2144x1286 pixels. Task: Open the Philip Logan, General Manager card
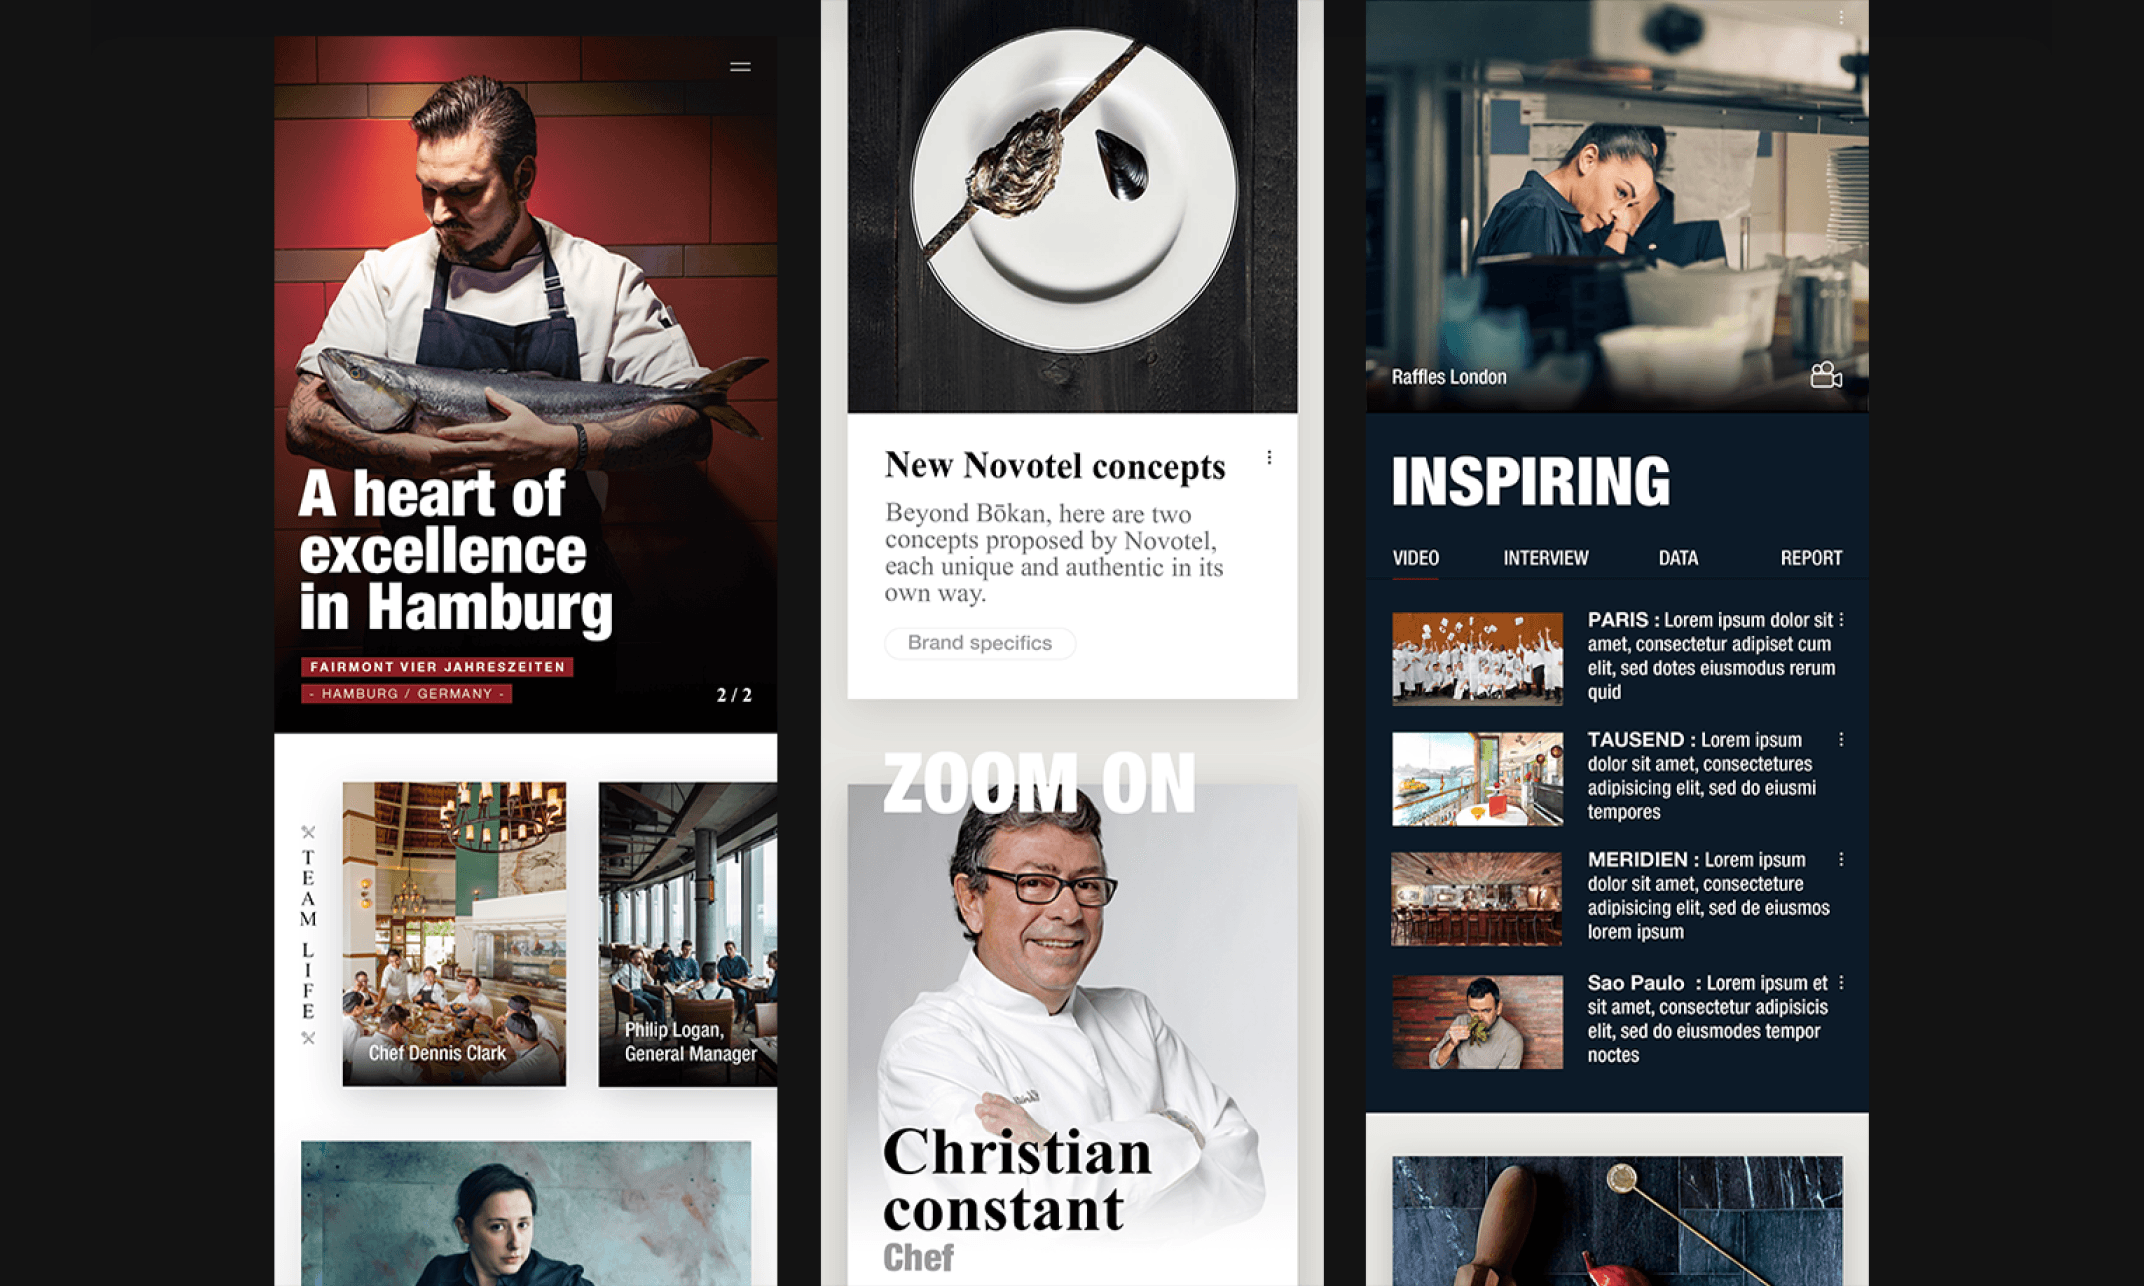688,934
